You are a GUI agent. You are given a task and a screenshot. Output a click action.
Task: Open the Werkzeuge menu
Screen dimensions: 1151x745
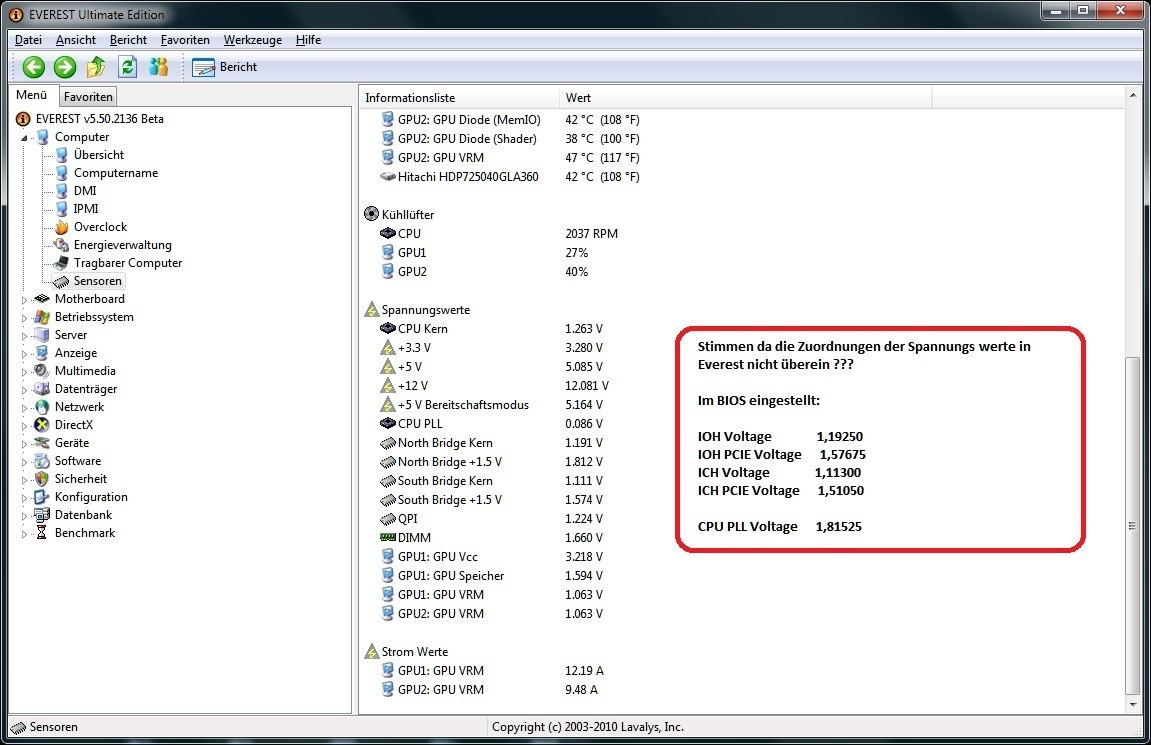[x=253, y=40]
